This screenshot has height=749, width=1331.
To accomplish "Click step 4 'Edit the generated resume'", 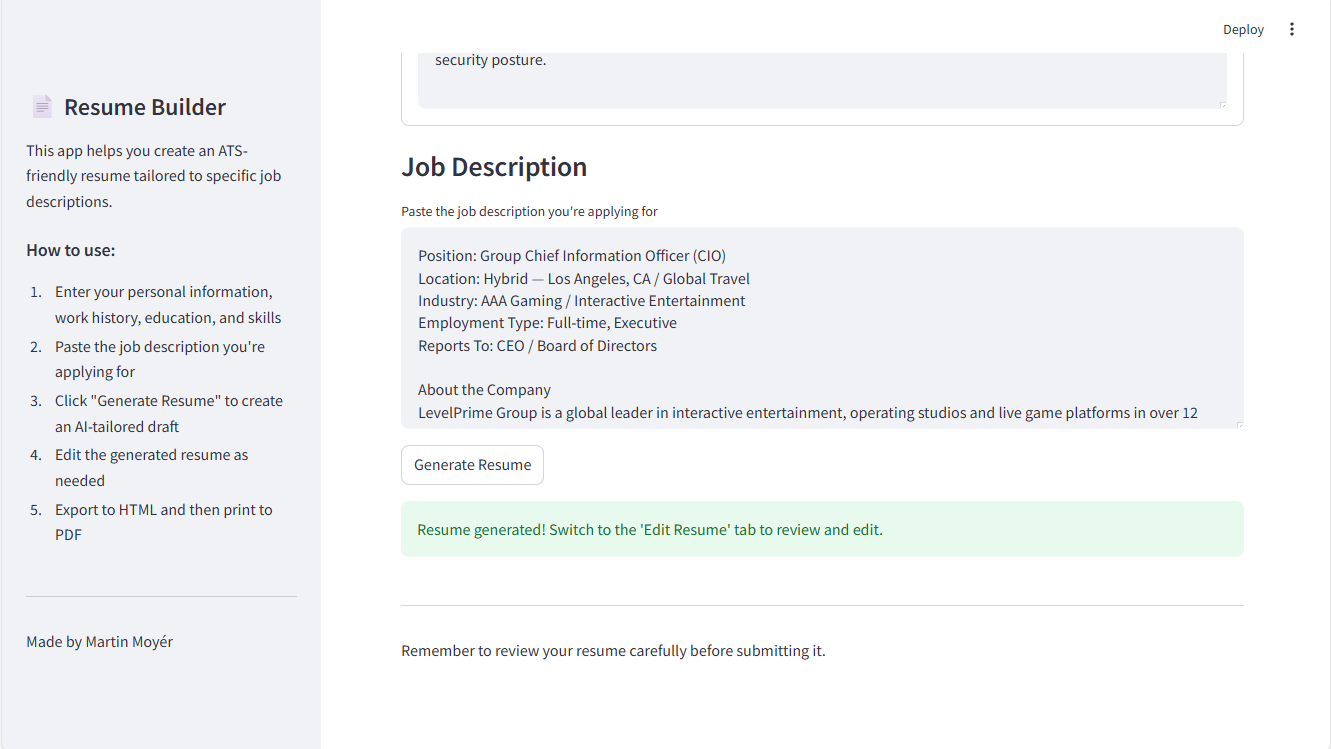I will pyautogui.click(x=151, y=468).
